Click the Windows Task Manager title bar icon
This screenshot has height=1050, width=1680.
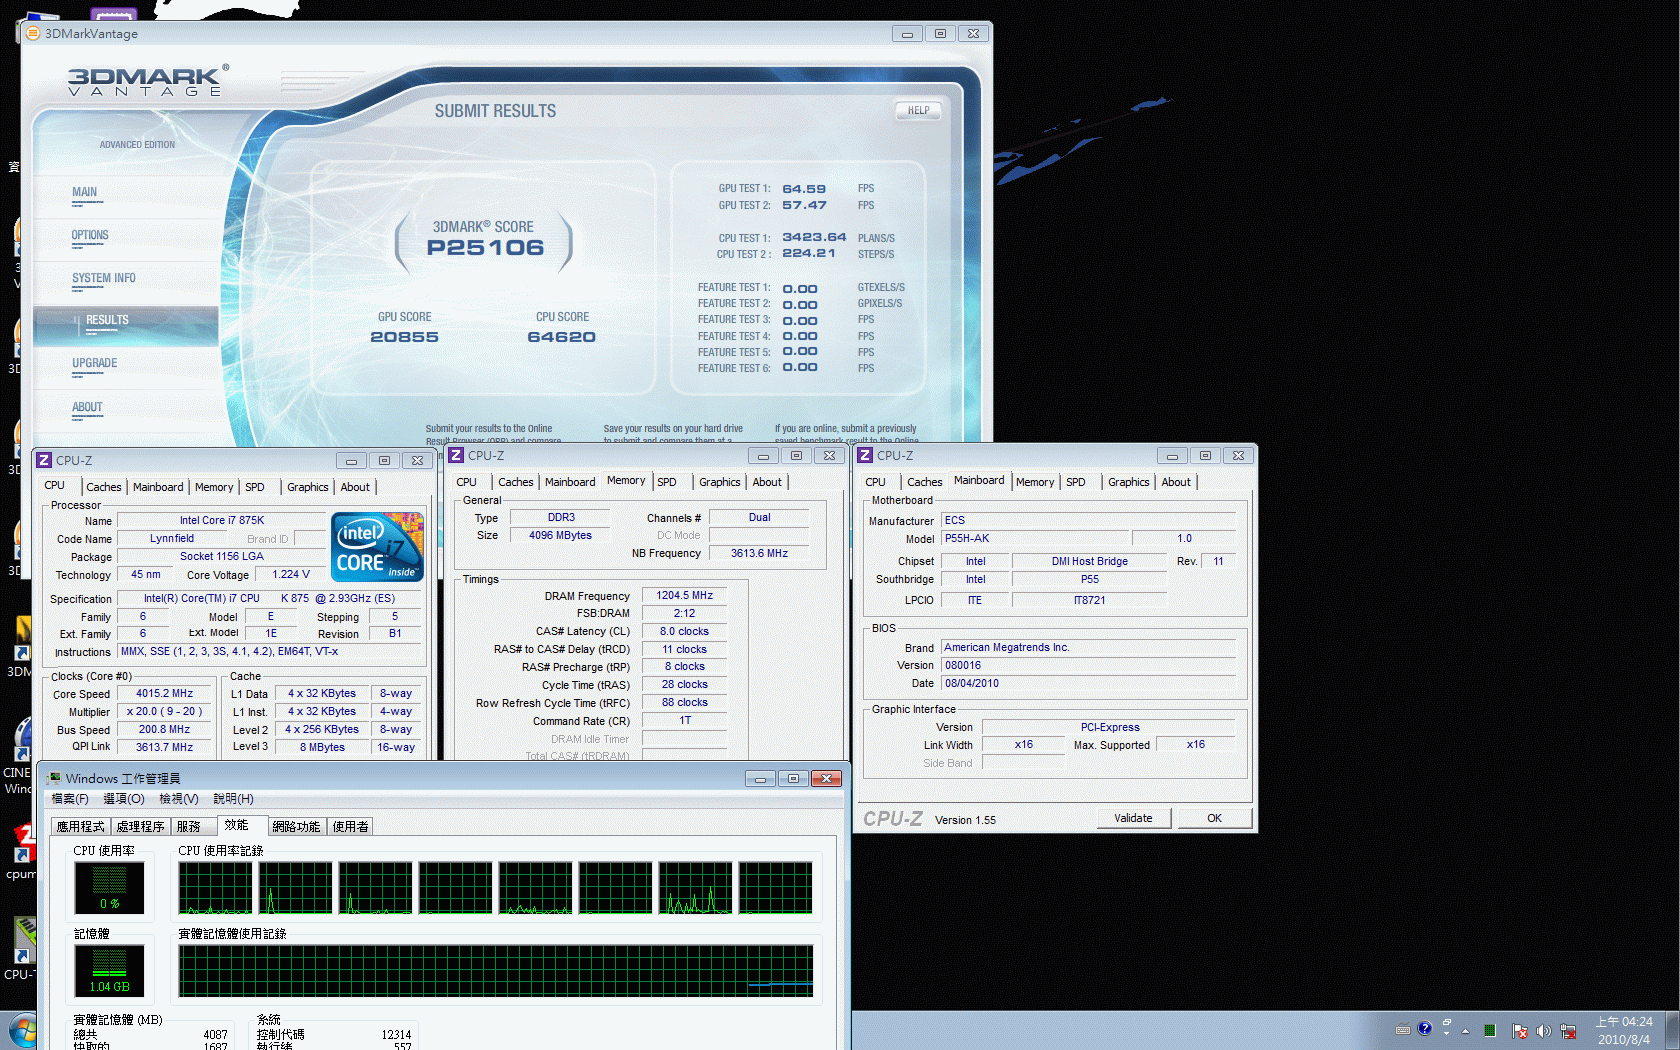click(54, 778)
